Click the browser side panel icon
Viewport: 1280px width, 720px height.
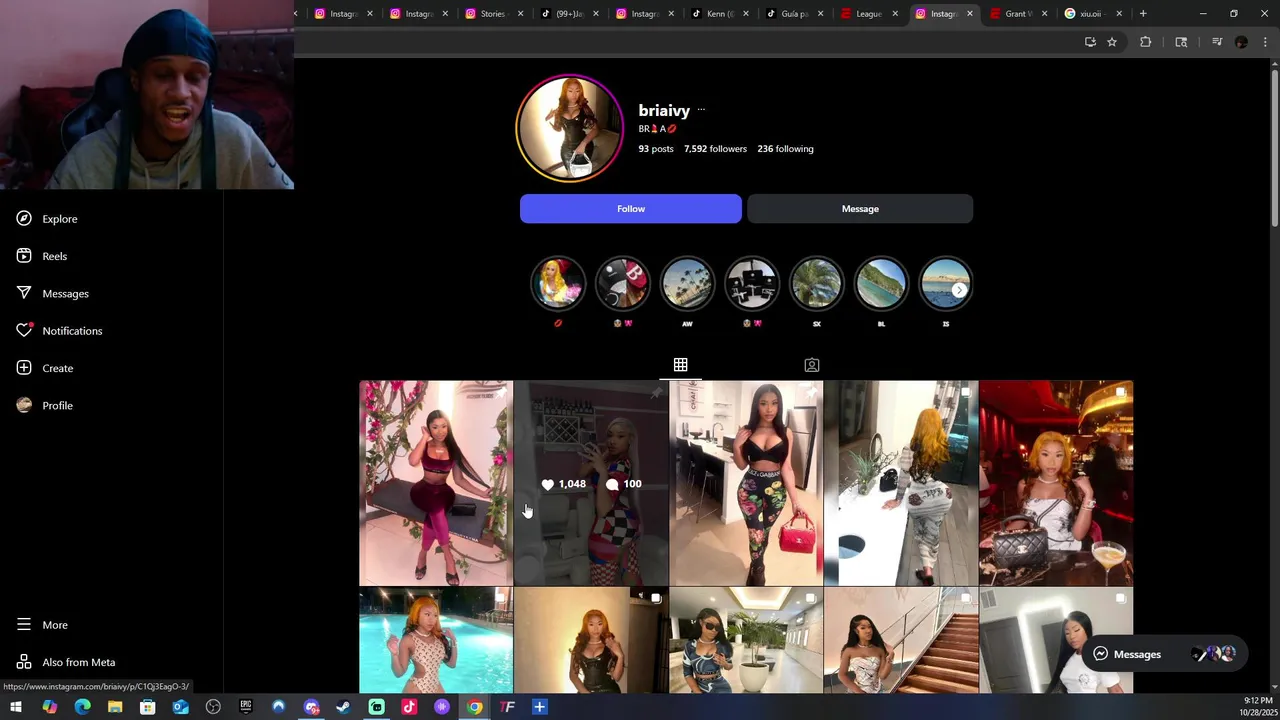pyautogui.click(x=1181, y=42)
